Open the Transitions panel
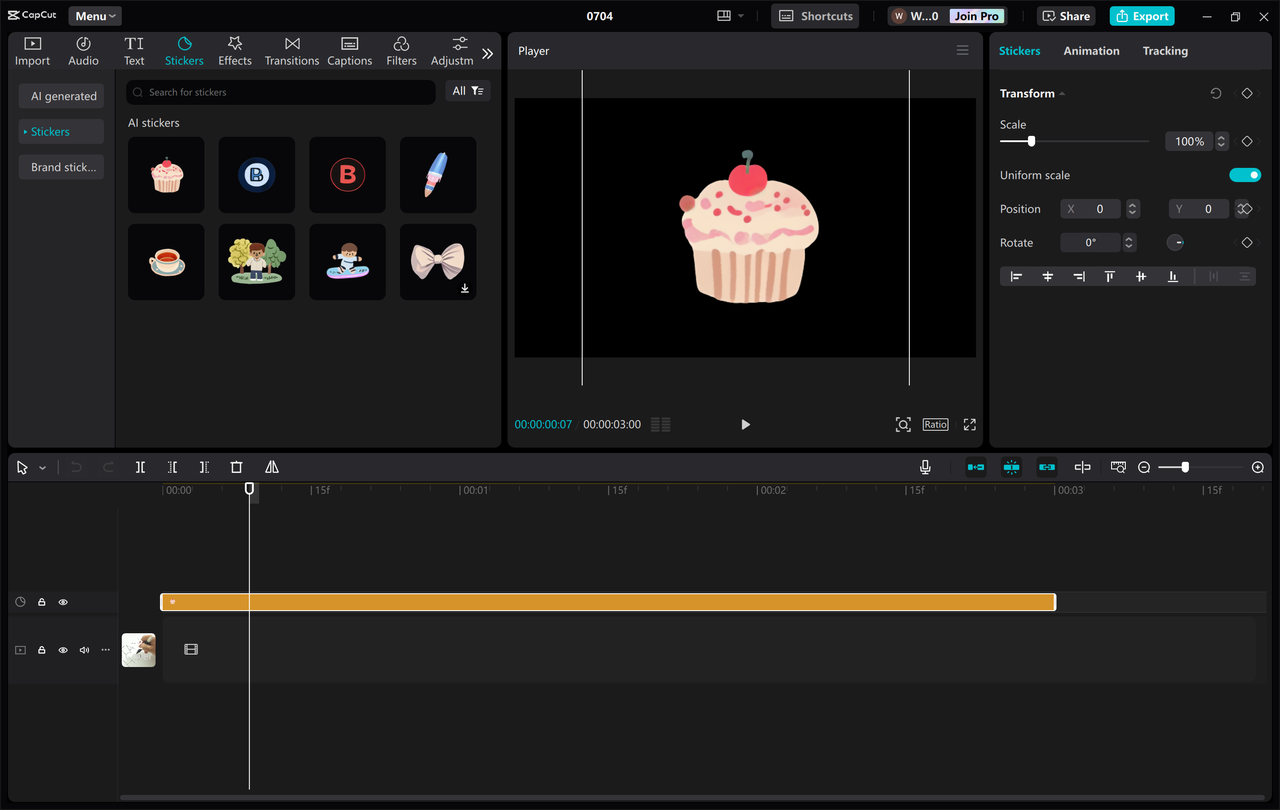 pos(291,50)
